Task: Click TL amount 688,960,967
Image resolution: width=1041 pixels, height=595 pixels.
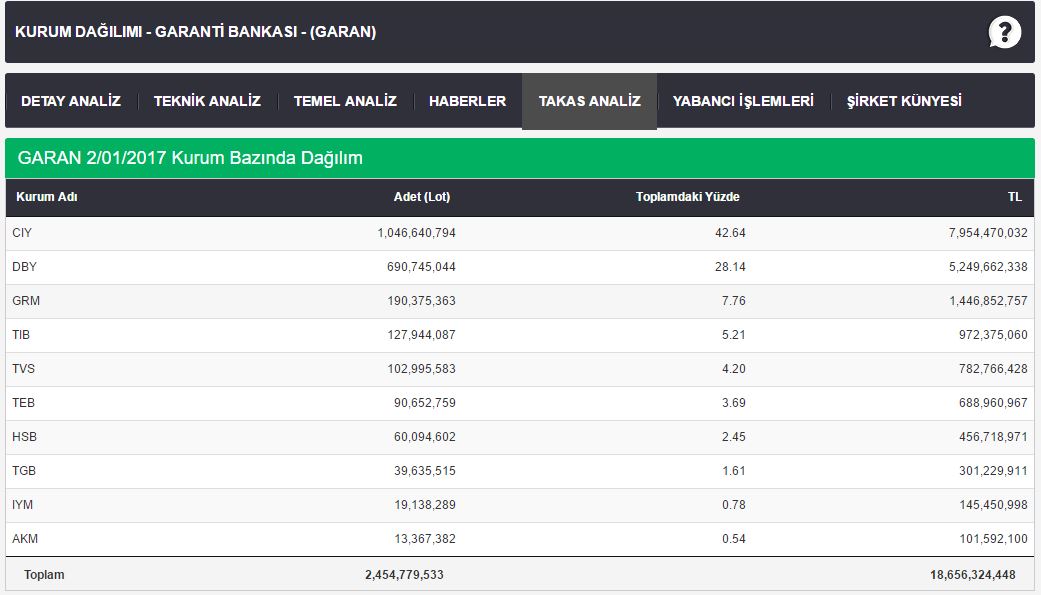Action: 993,402
